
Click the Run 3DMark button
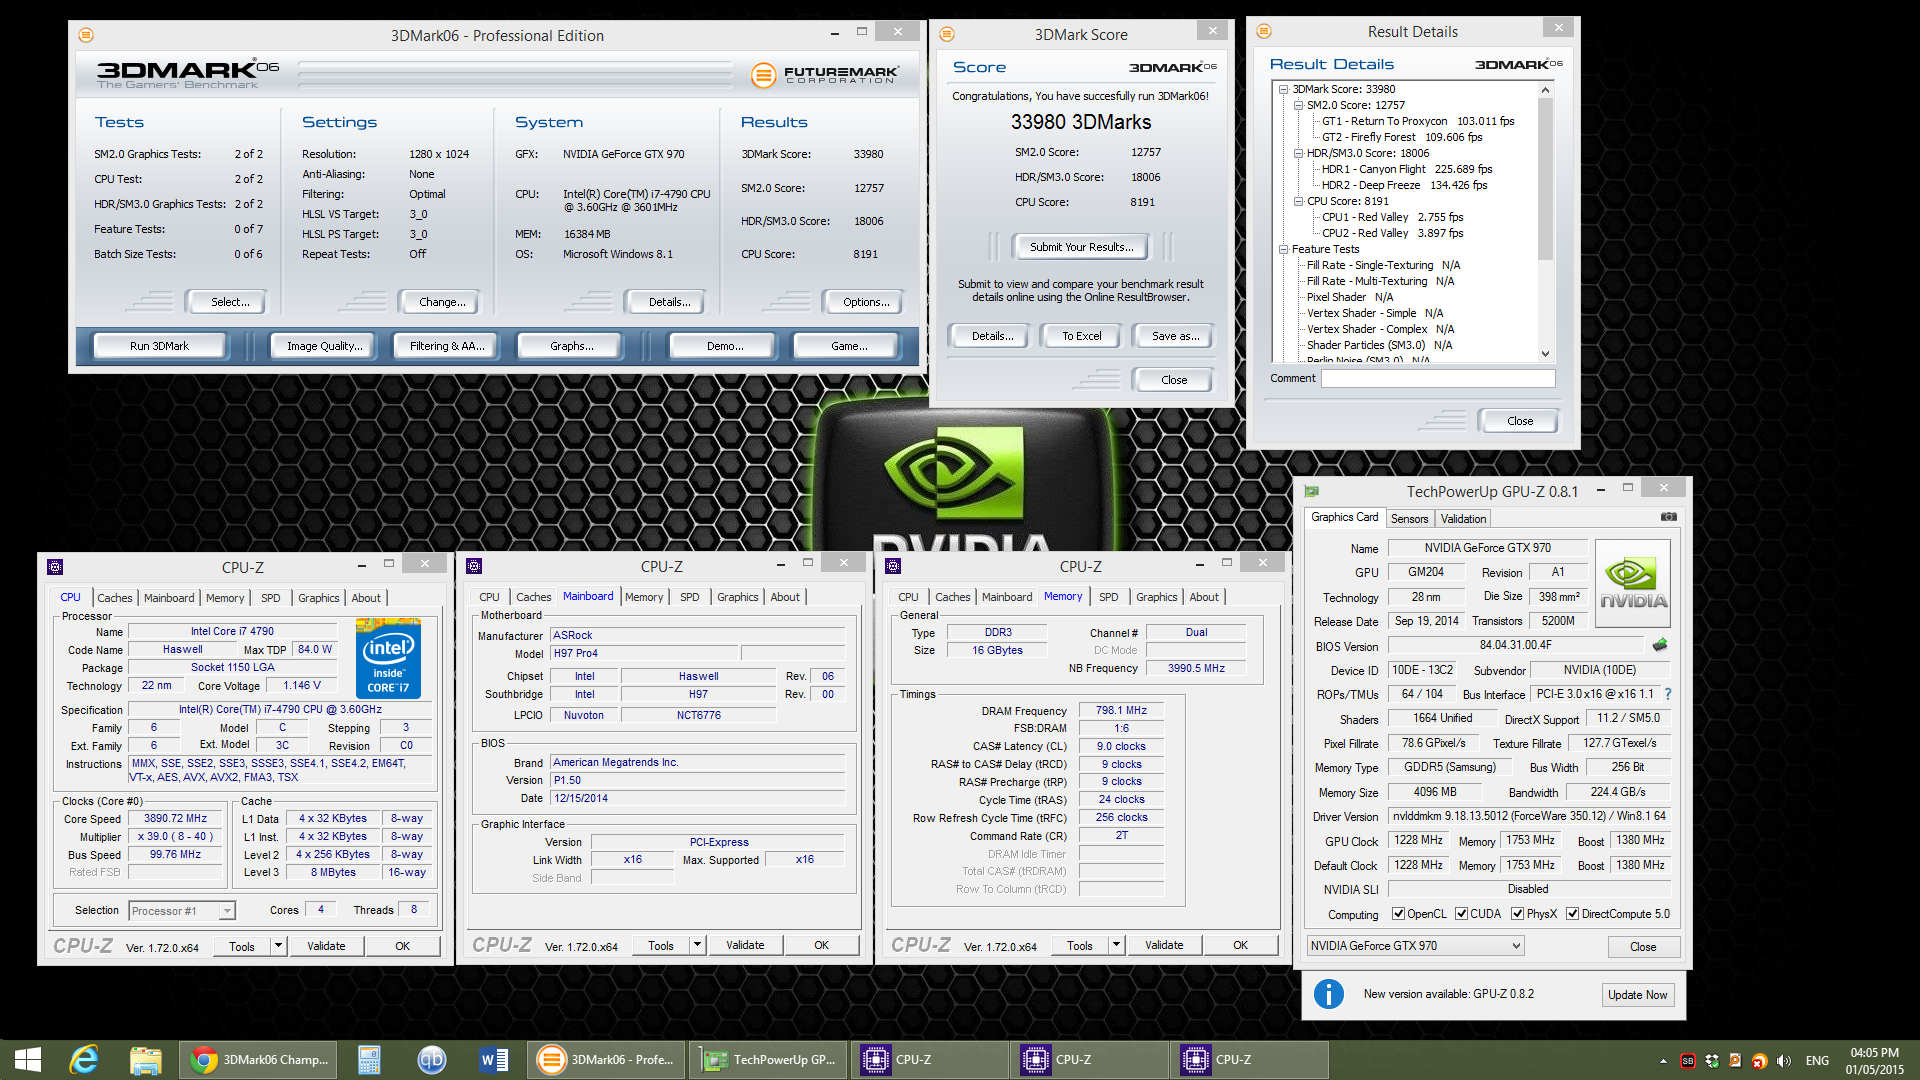click(x=159, y=346)
